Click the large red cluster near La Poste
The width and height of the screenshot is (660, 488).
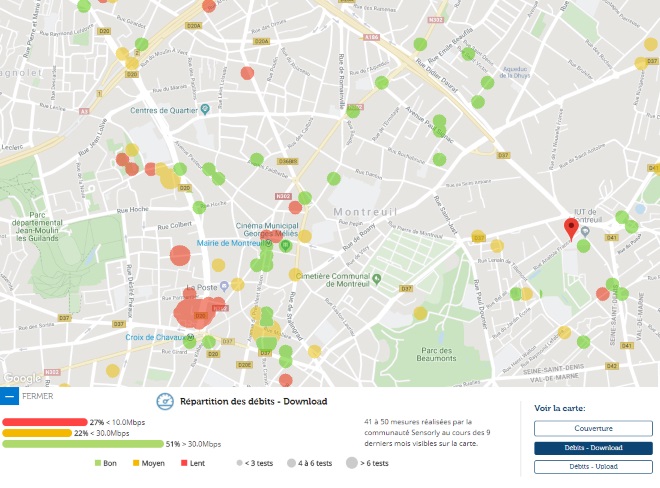(x=198, y=310)
